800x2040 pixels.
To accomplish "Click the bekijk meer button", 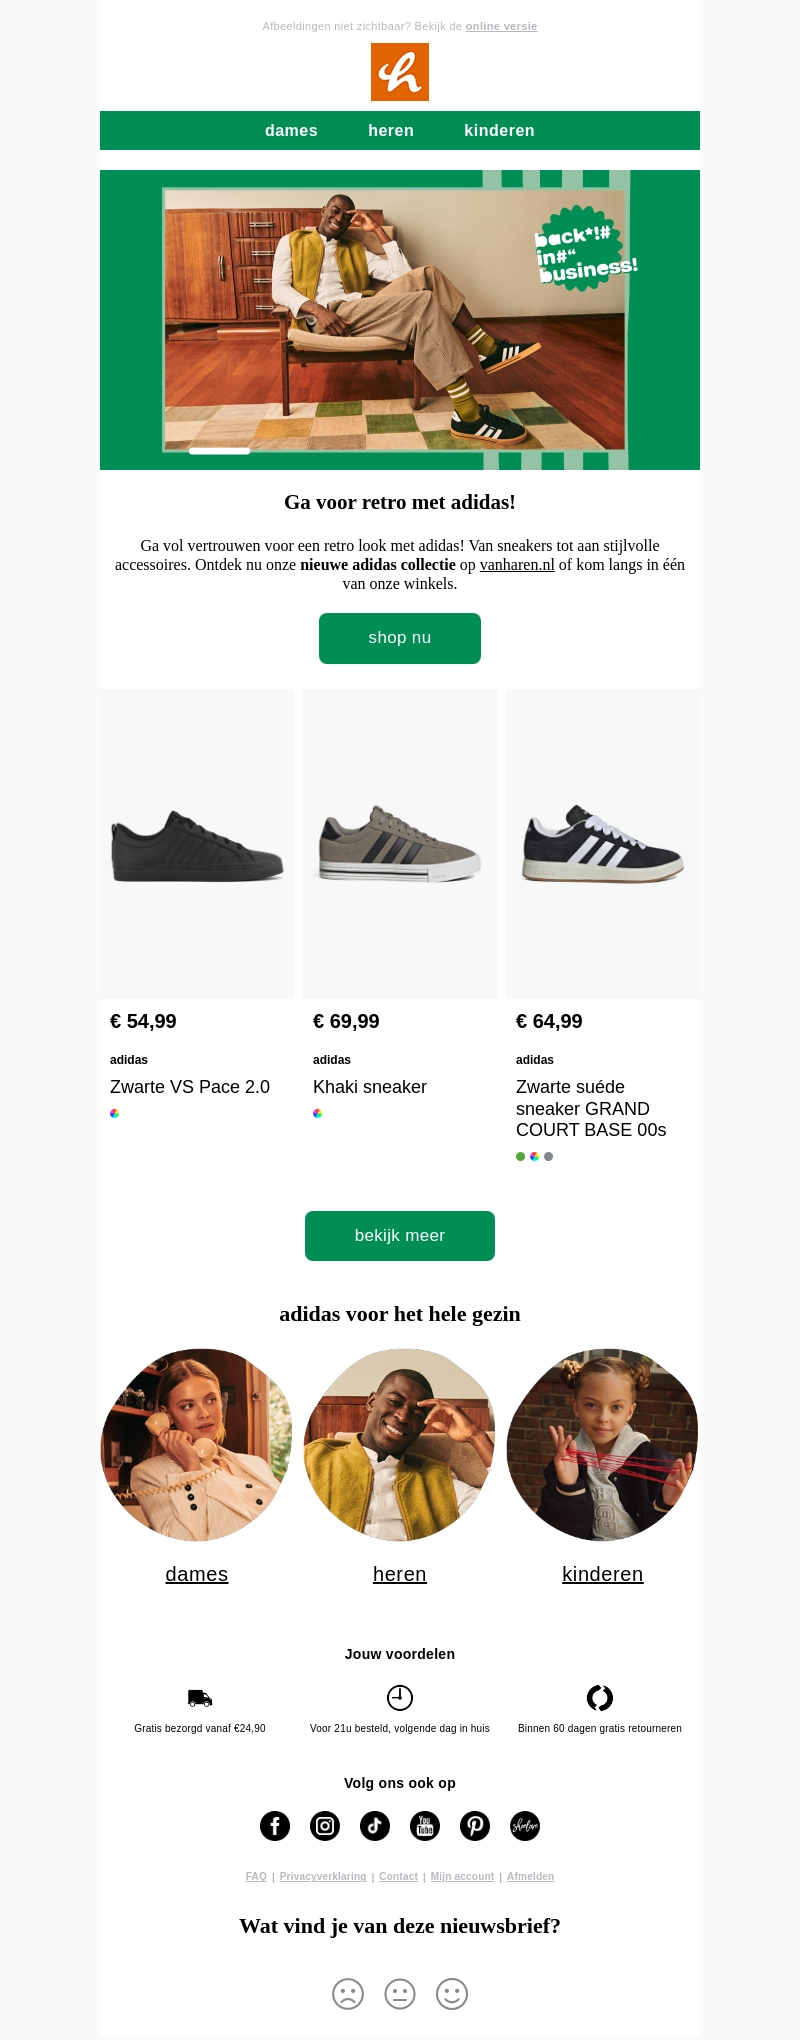I will click(400, 1236).
